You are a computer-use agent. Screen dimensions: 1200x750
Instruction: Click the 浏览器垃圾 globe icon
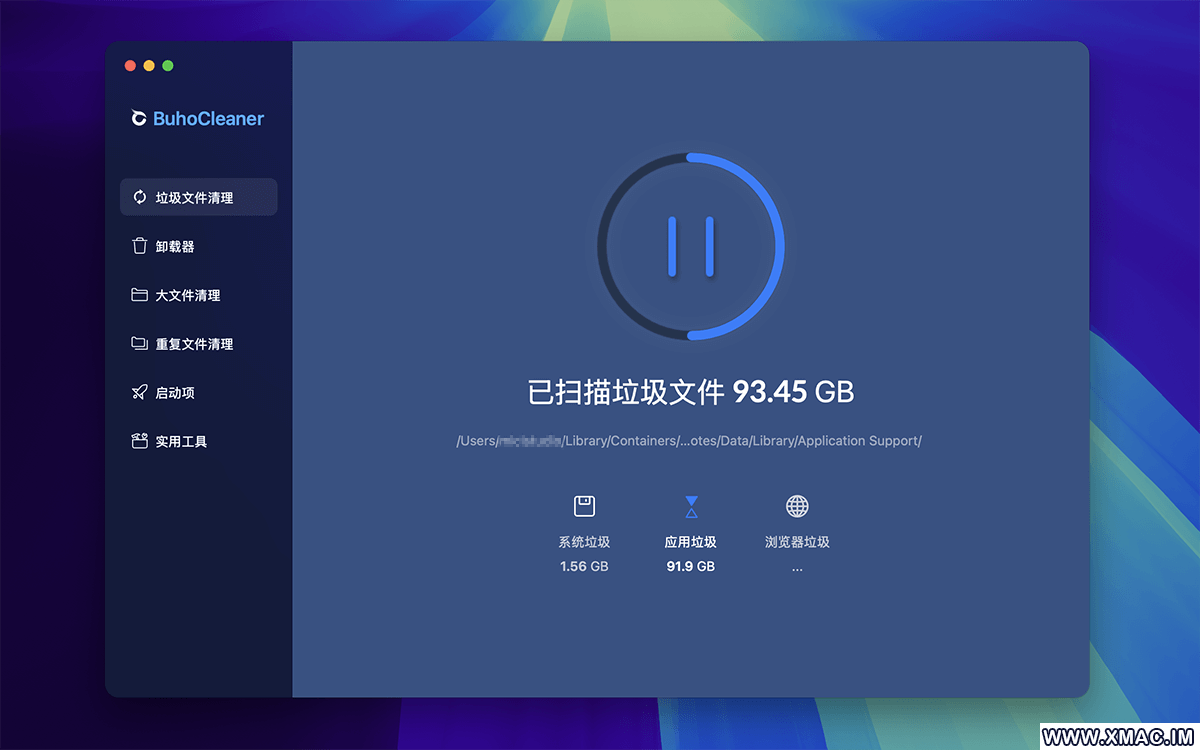(x=797, y=506)
